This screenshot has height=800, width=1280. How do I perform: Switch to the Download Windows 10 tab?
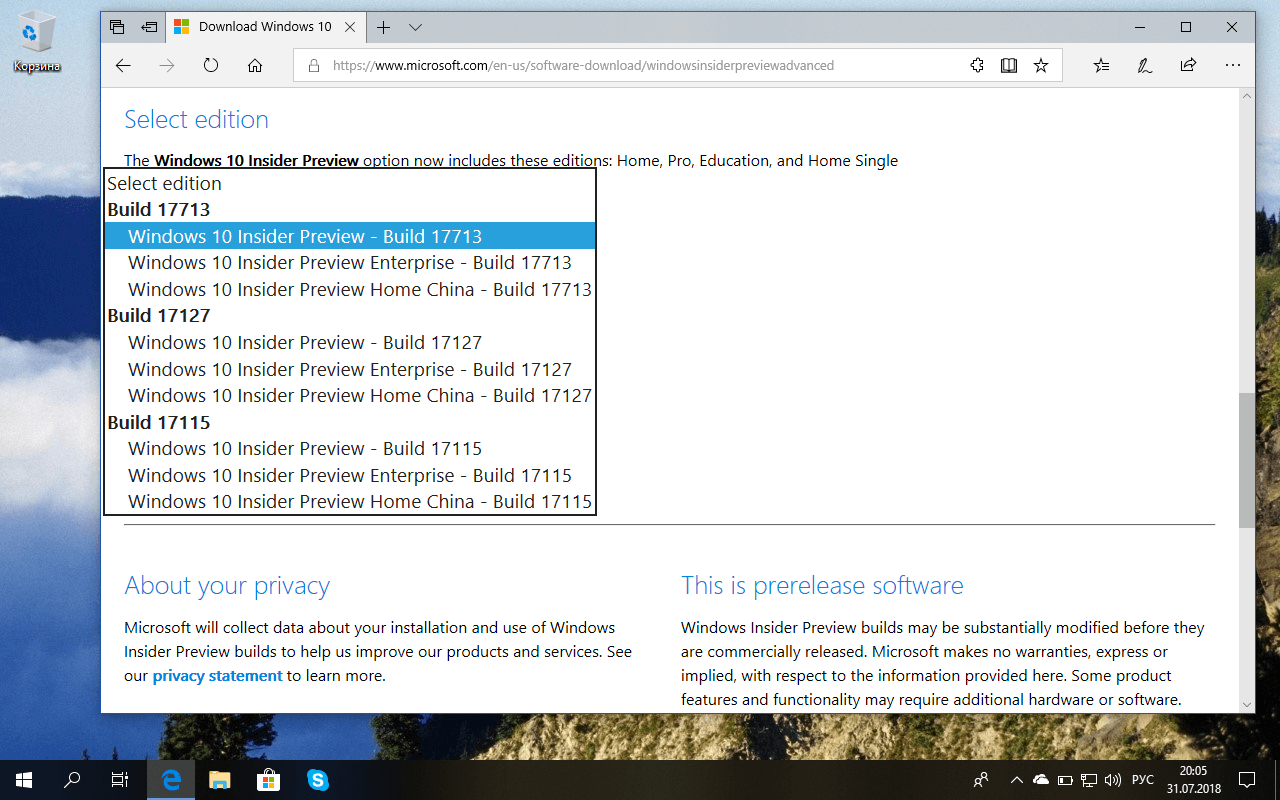[x=263, y=27]
